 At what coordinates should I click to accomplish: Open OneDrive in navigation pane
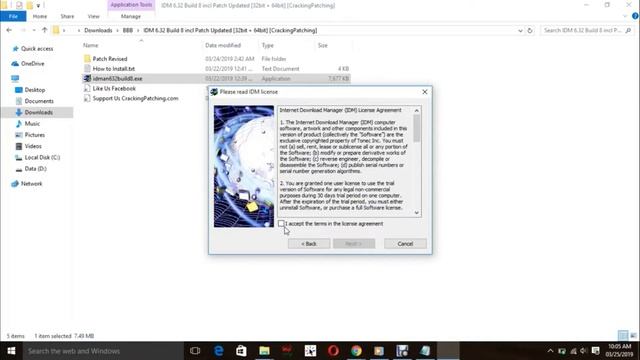click(32, 64)
